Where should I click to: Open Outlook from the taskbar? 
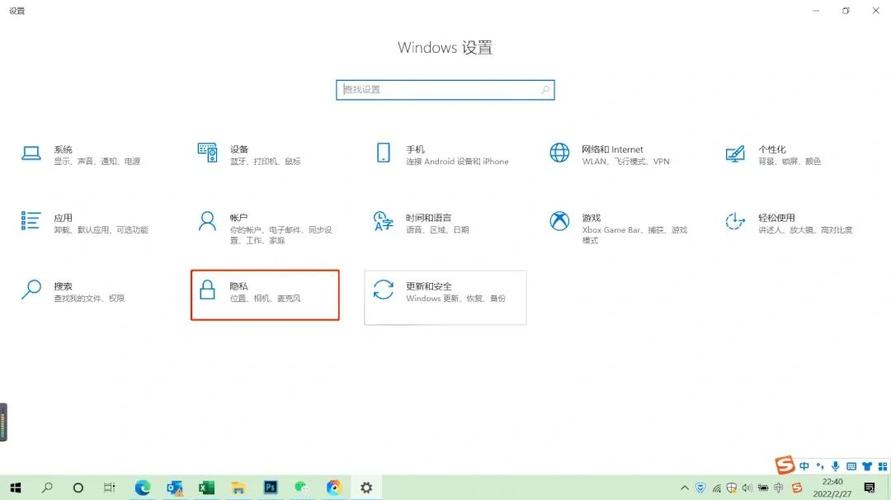click(x=174, y=488)
